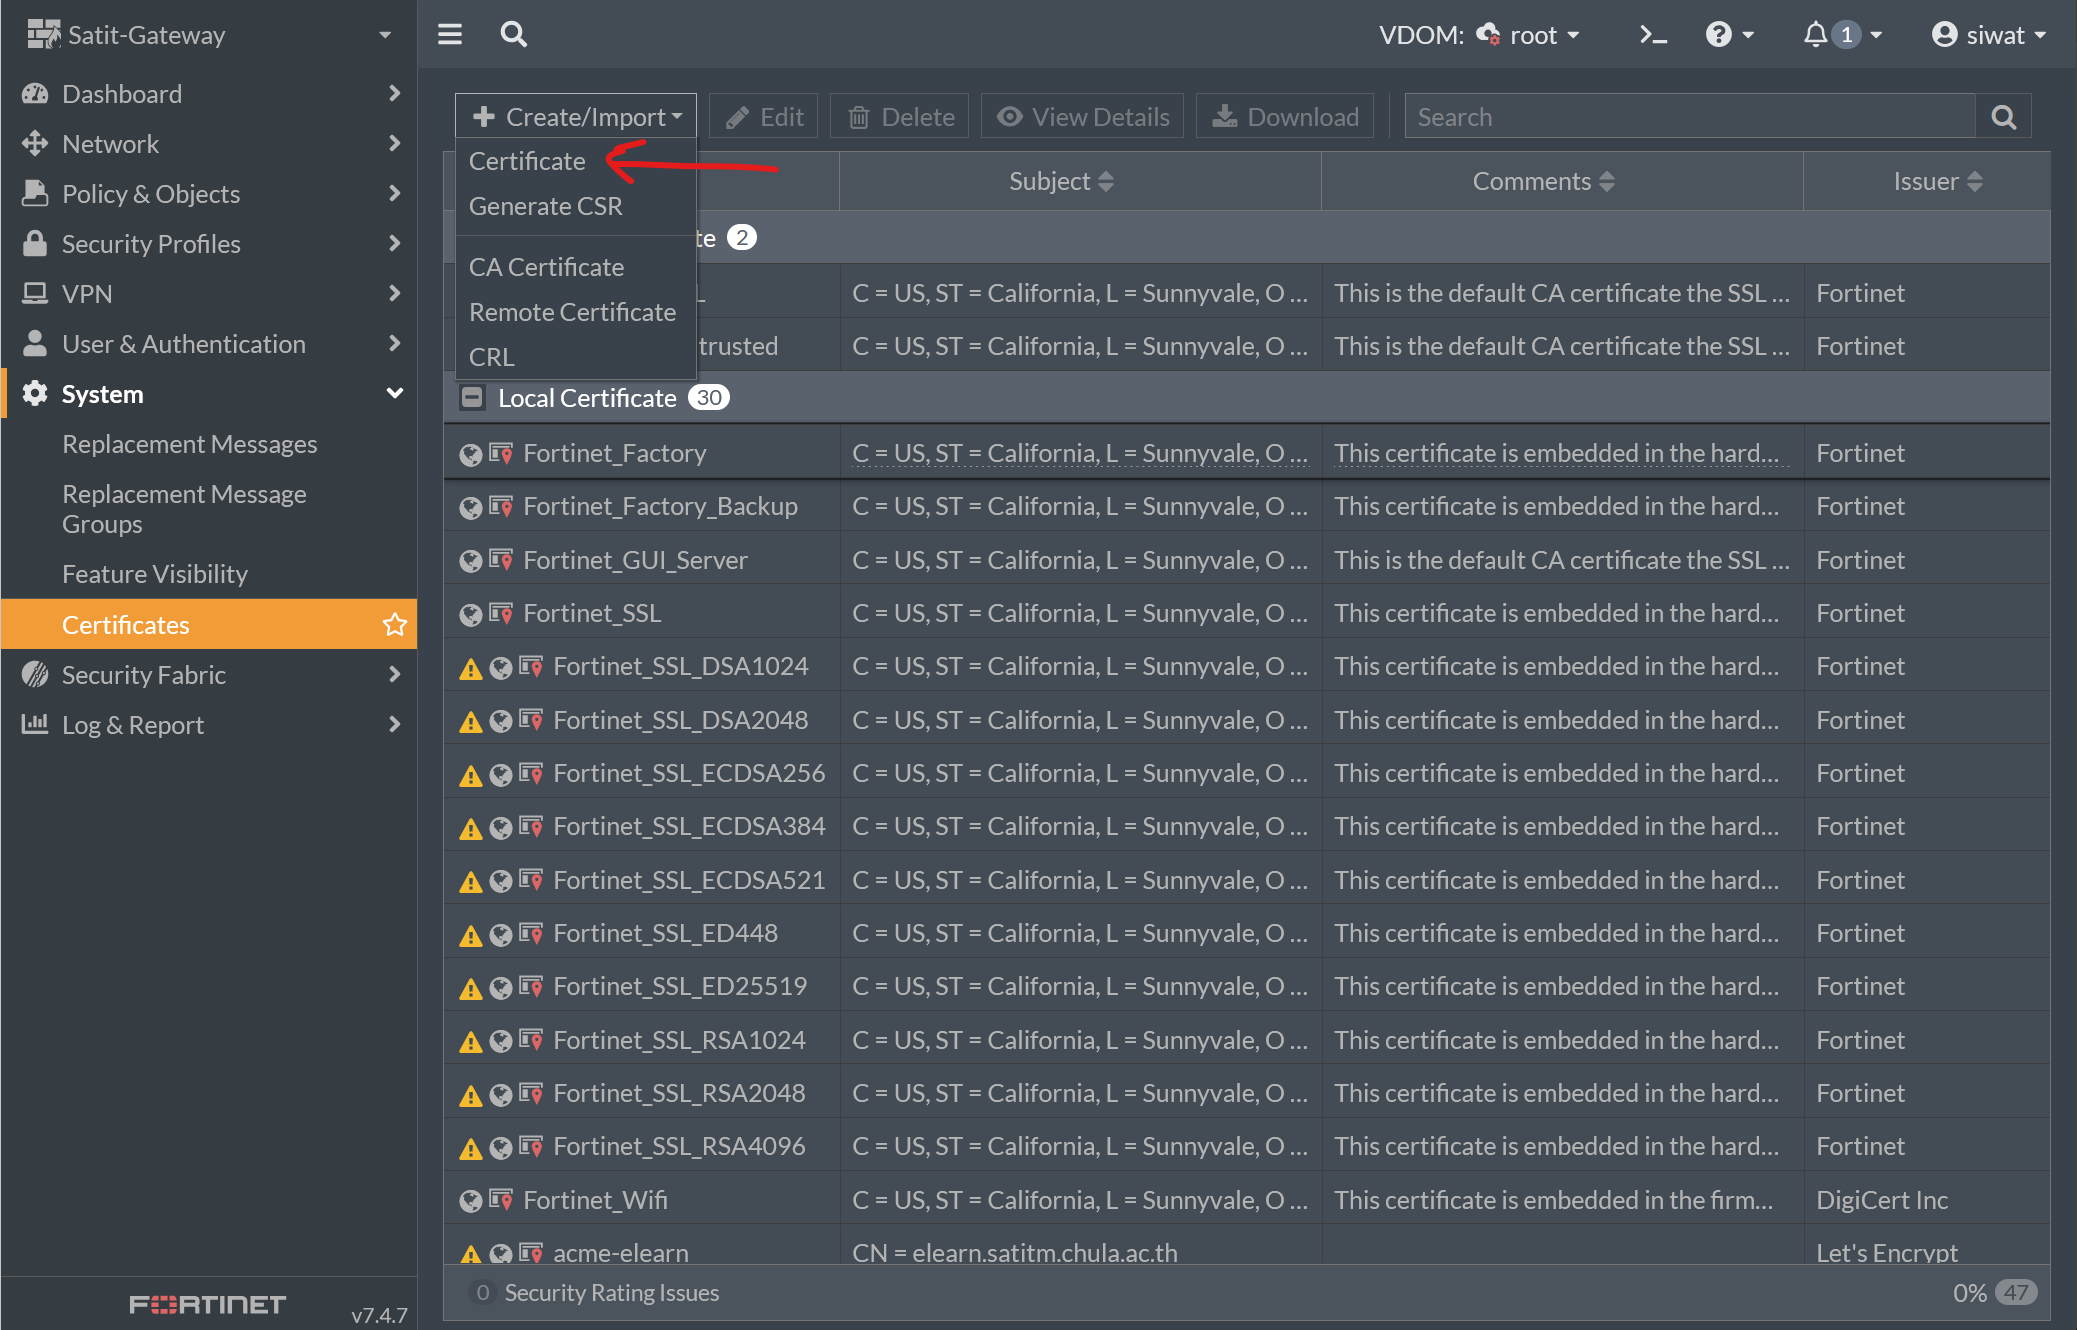Open the VDOM root dropdown
Viewport: 2077px width, 1330px height.
[1573, 35]
